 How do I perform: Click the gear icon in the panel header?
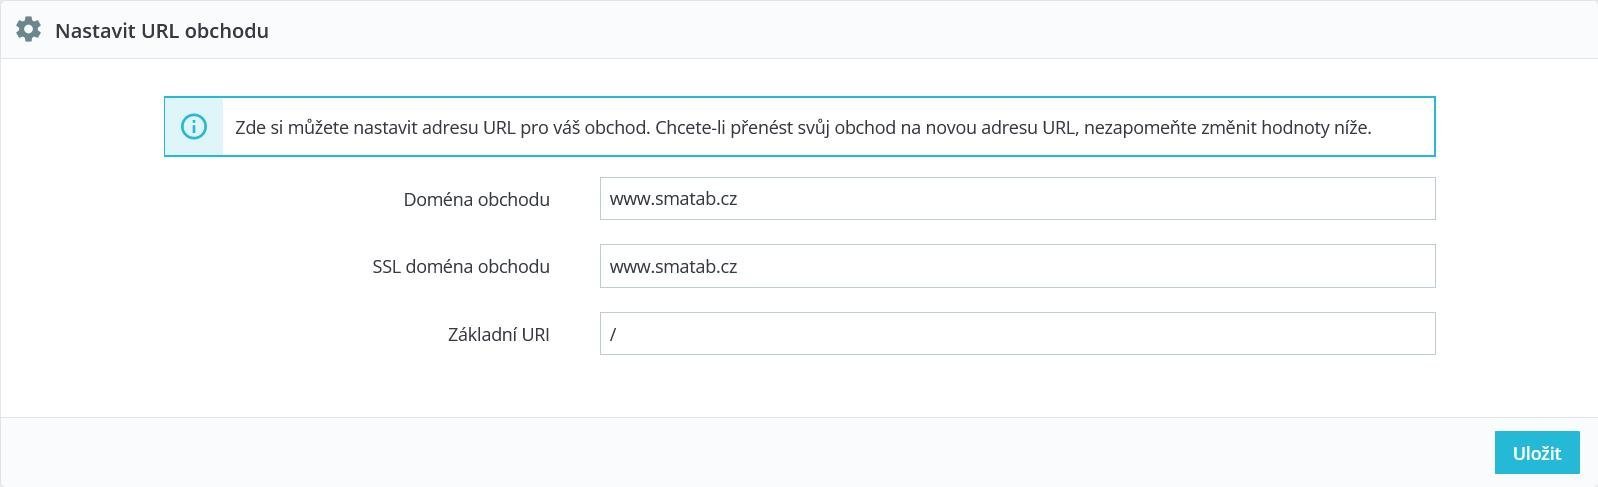(28, 30)
